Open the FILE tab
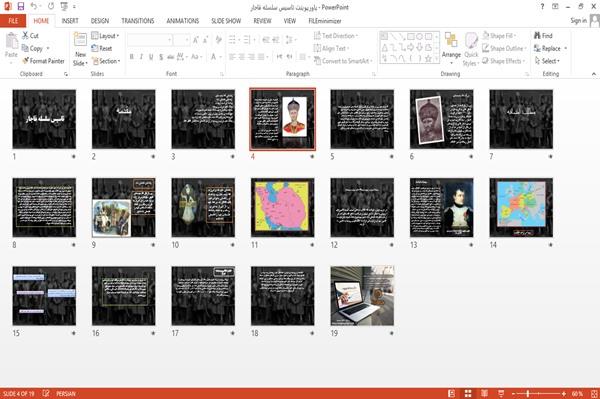 pyautogui.click(x=13, y=21)
